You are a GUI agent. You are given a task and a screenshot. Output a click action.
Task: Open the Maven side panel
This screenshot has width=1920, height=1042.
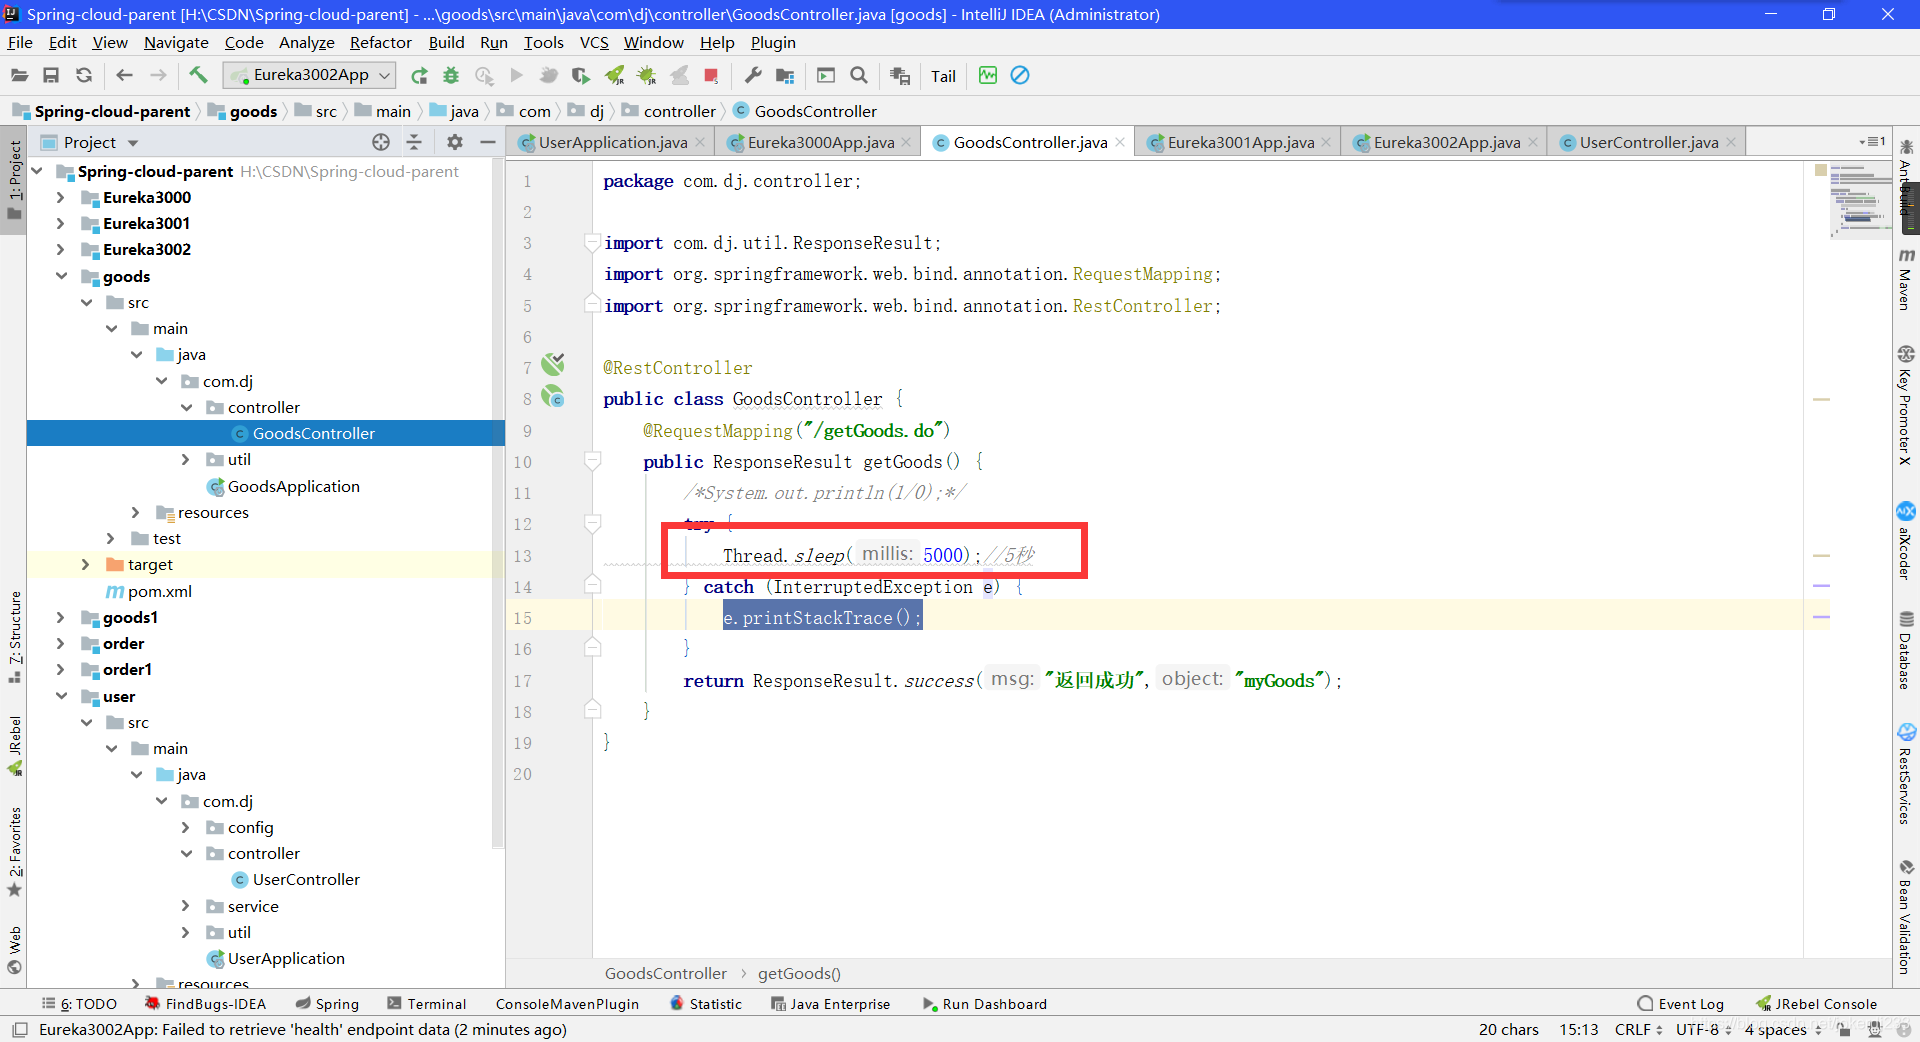pos(1906,280)
